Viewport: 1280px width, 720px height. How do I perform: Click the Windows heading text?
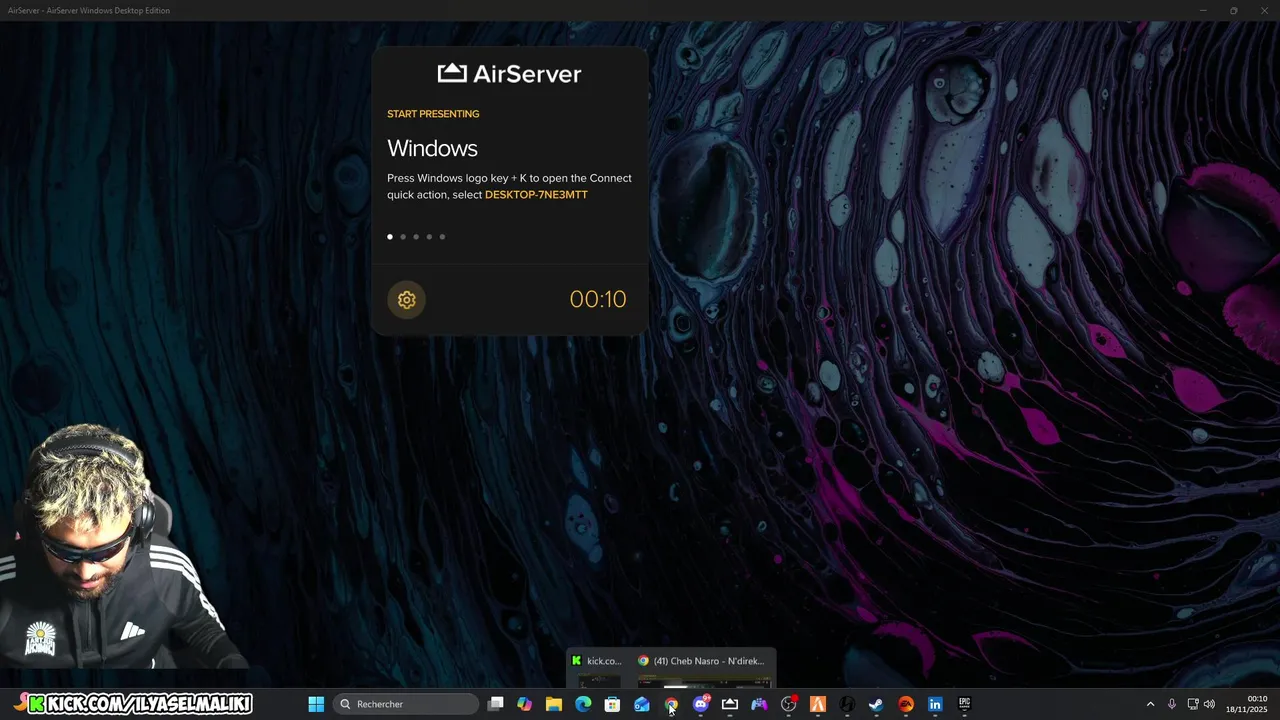tap(432, 148)
